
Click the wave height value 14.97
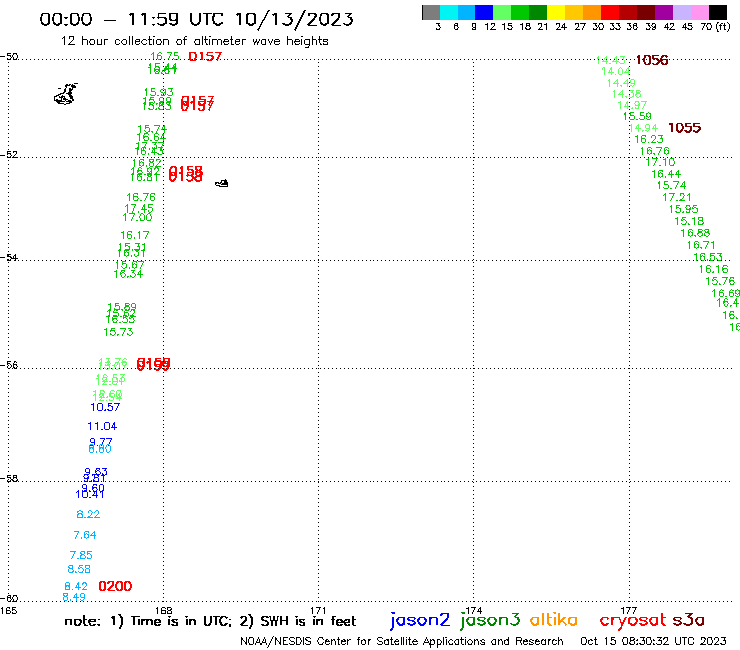pyautogui.click(x=632, y=105)
